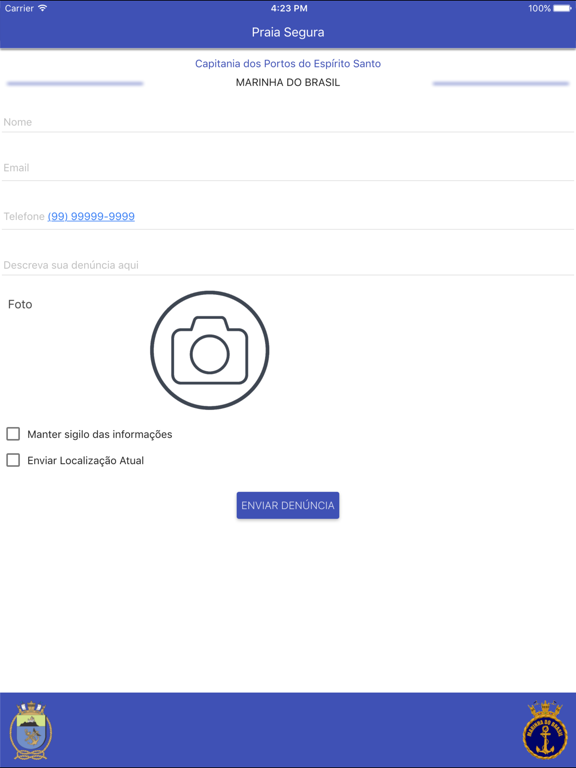
Task: Focus the Email input field
Action: [x=288, y=168]
